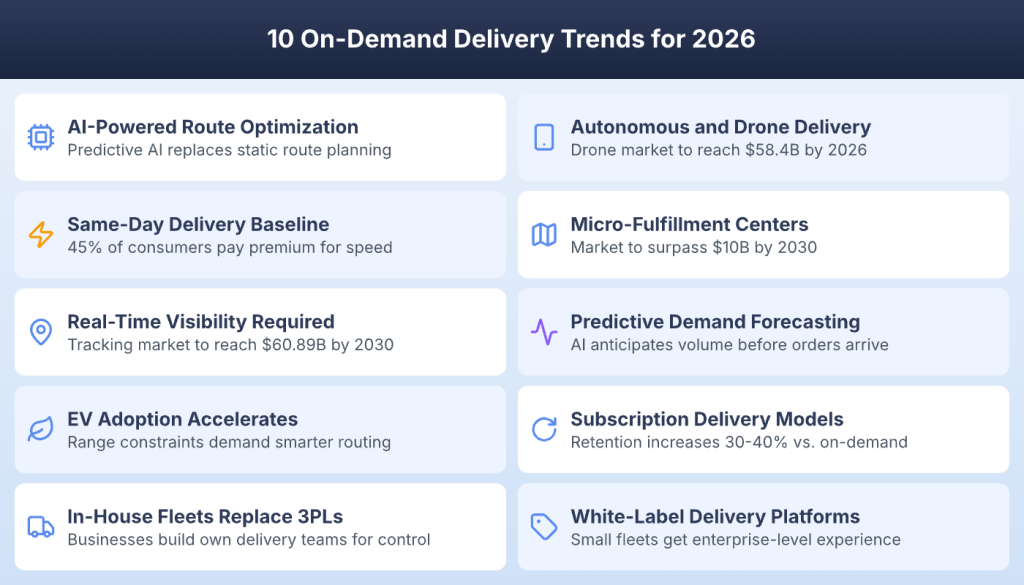The width and height of the screenshot is (1024, 585).
Task: Click the truck icon beside In-House Fleets
Action: (x=40, y=527)
